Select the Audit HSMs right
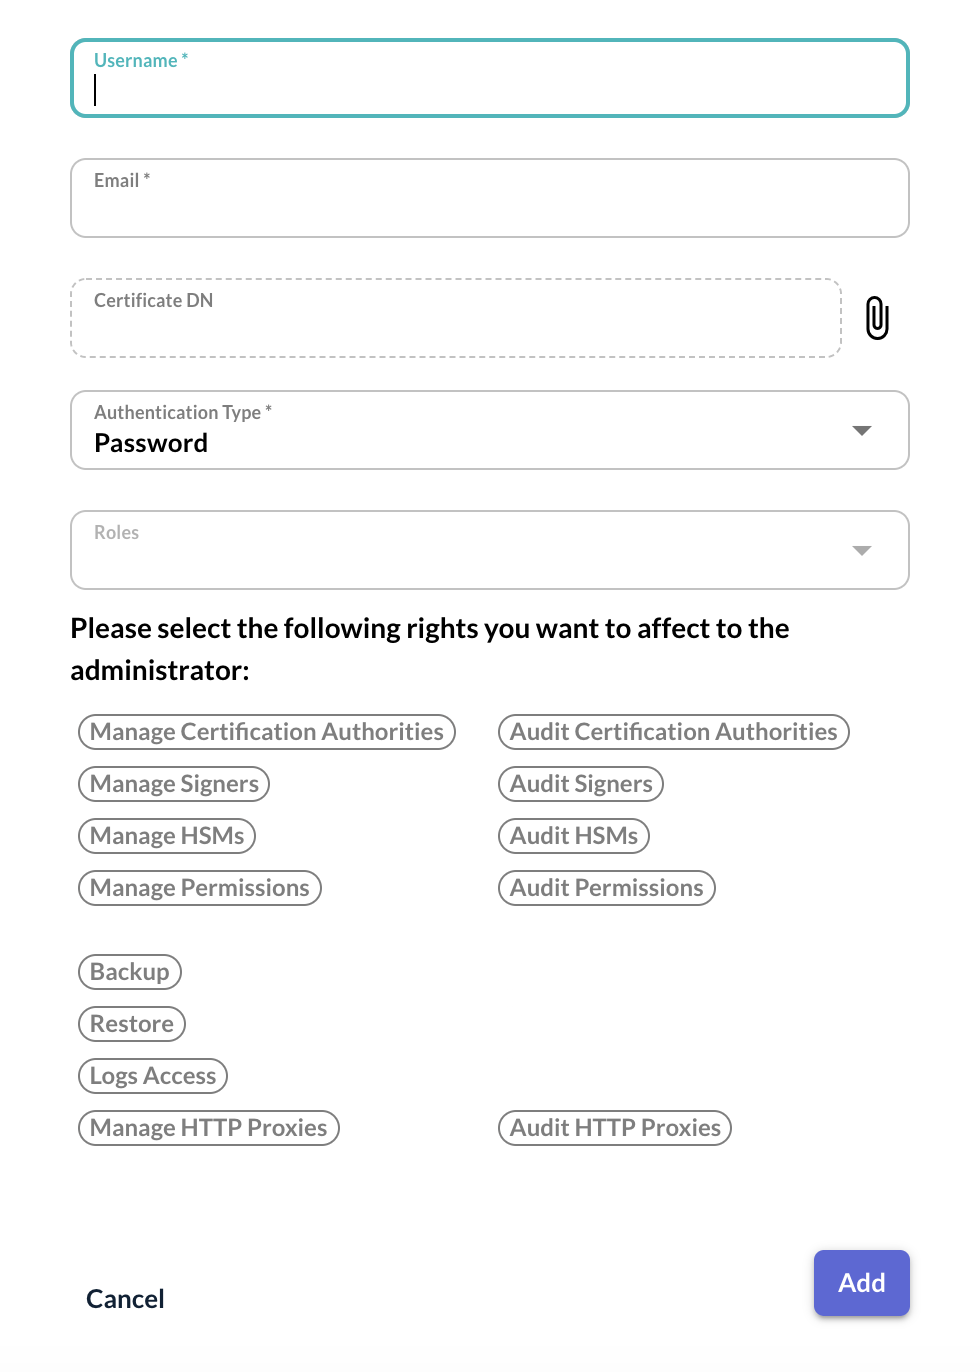This screenshot has height=1372, width=980. [x=573, y=835]
